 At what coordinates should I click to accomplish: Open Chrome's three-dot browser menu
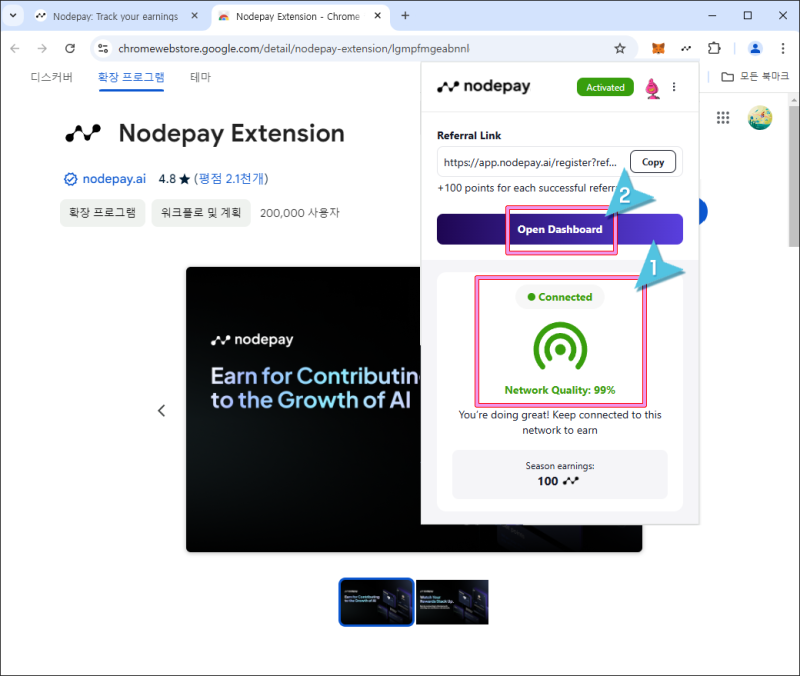coord(783,48)
